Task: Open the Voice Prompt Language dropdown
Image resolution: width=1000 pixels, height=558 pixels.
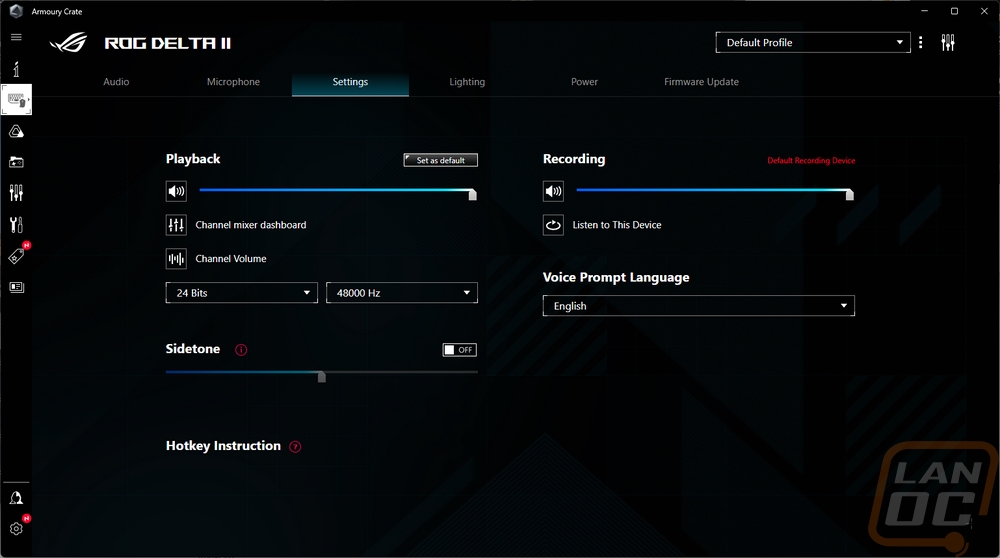Action: coord(698,305)
